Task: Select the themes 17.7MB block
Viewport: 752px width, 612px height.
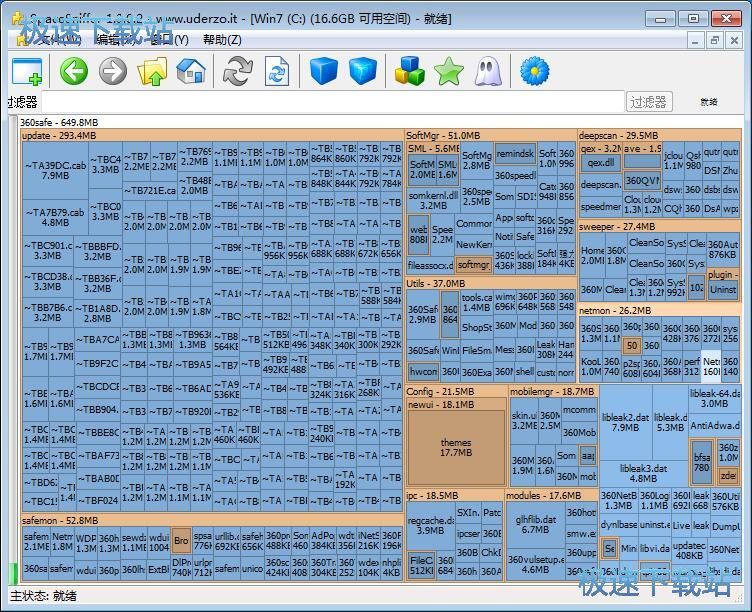Action: tap(456, 447)
